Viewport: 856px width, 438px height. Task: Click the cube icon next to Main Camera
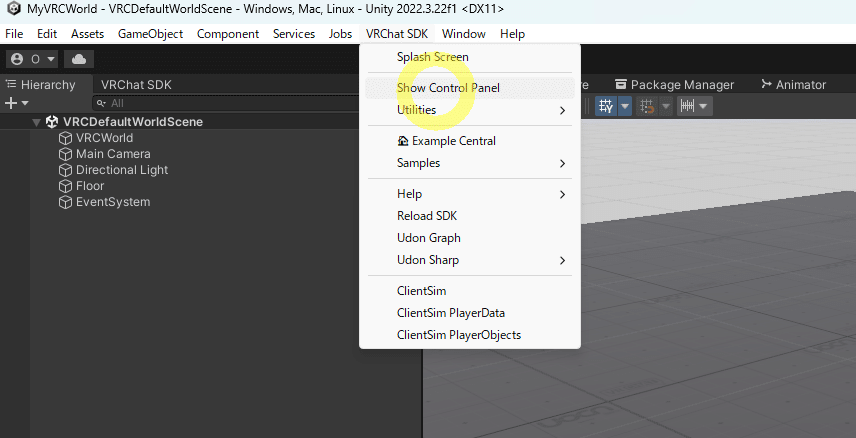(66, 154)
